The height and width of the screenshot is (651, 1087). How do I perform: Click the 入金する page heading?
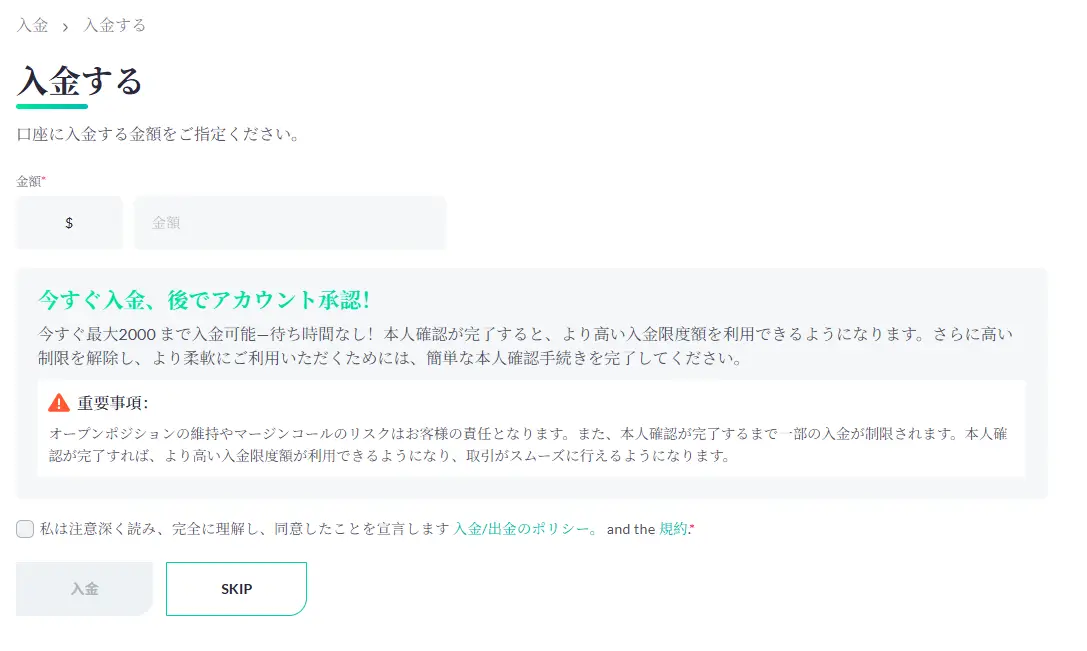point(80,80)
